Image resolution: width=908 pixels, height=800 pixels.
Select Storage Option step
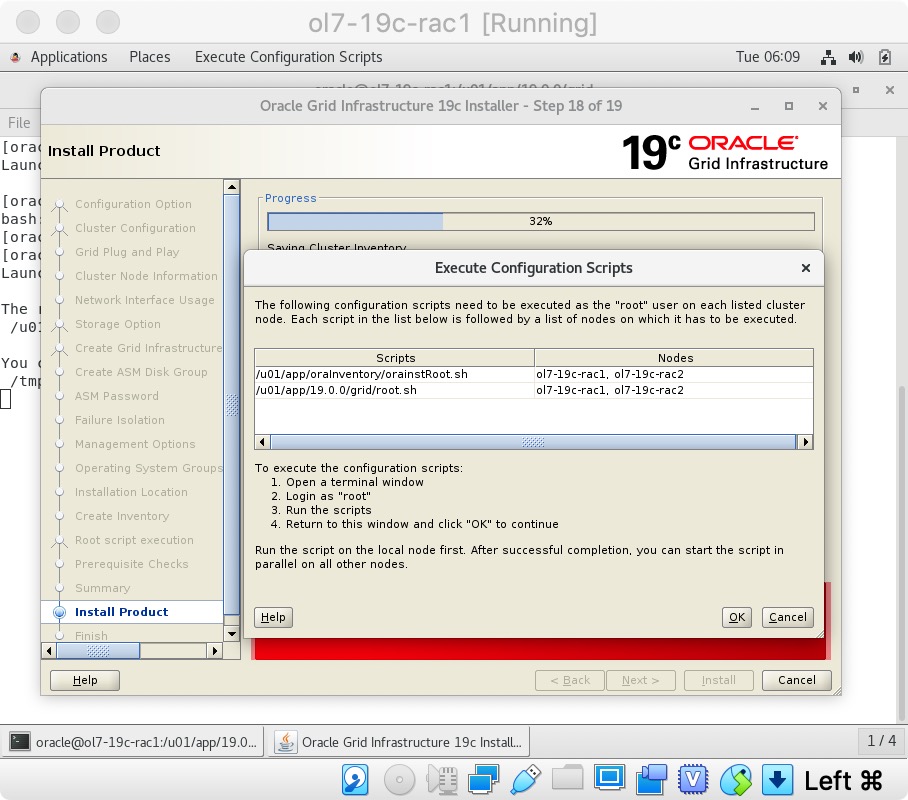[118, 324]
